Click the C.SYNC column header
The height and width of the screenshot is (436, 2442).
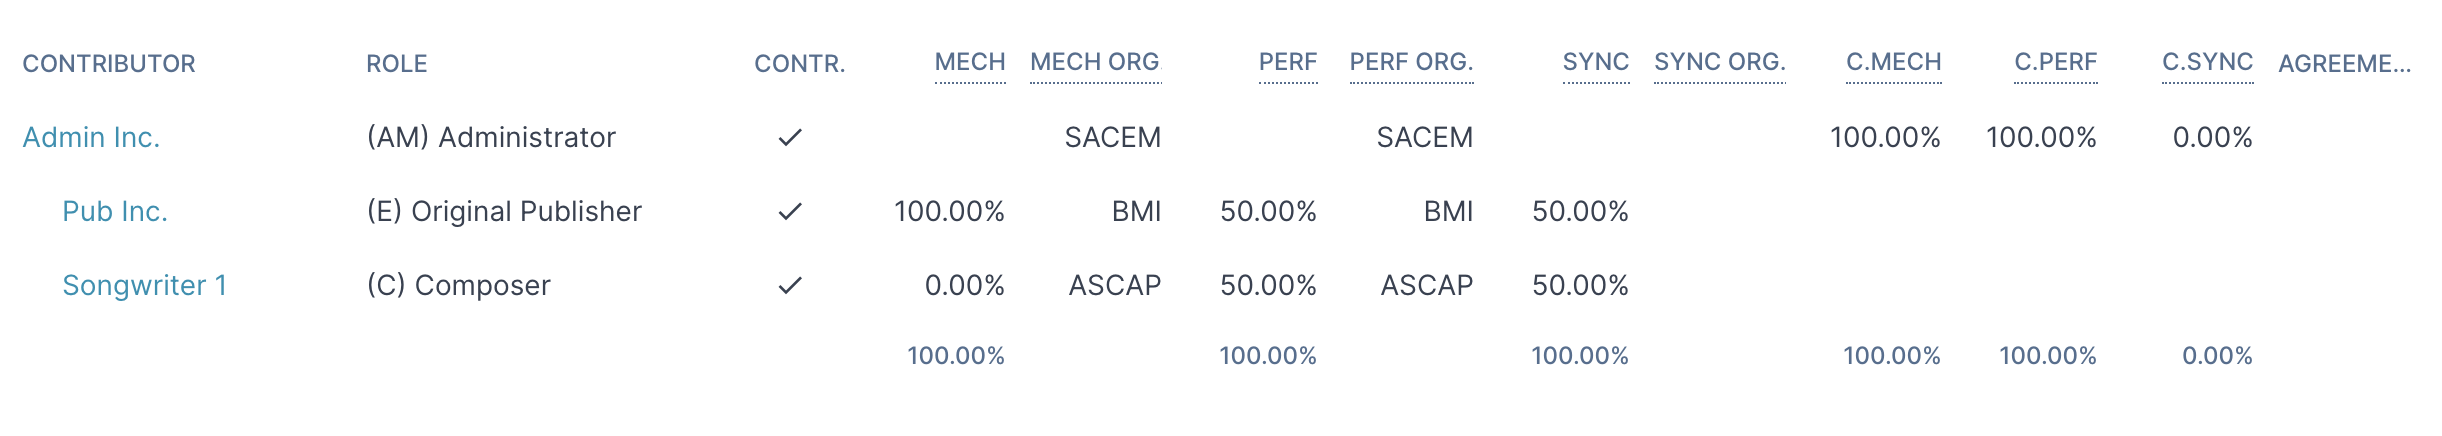(x=2208, y=62)
